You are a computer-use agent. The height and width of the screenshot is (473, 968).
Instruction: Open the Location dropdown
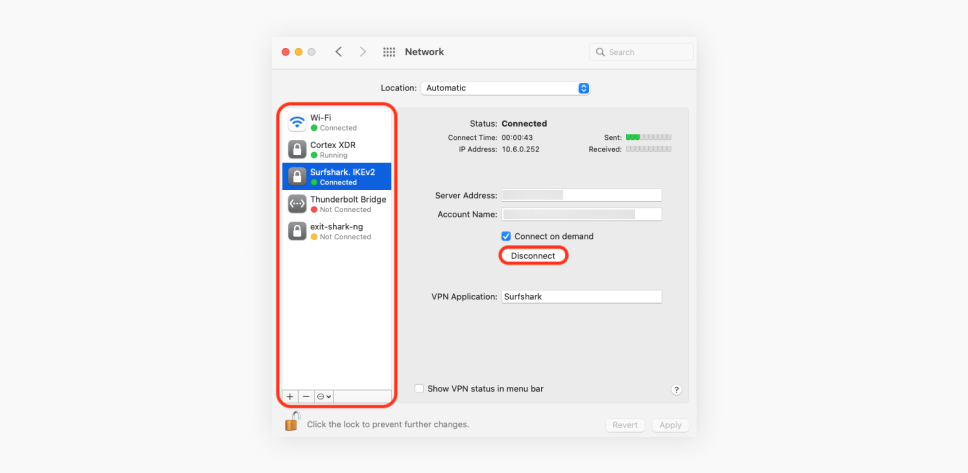[505, 88]
